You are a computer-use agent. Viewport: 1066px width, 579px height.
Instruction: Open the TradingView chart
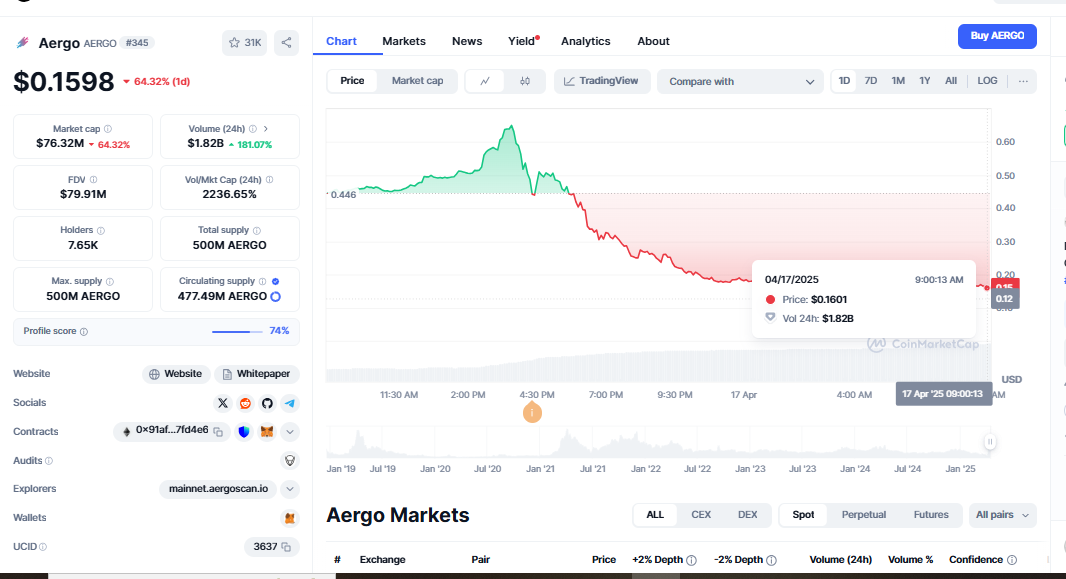click(602, 81)
